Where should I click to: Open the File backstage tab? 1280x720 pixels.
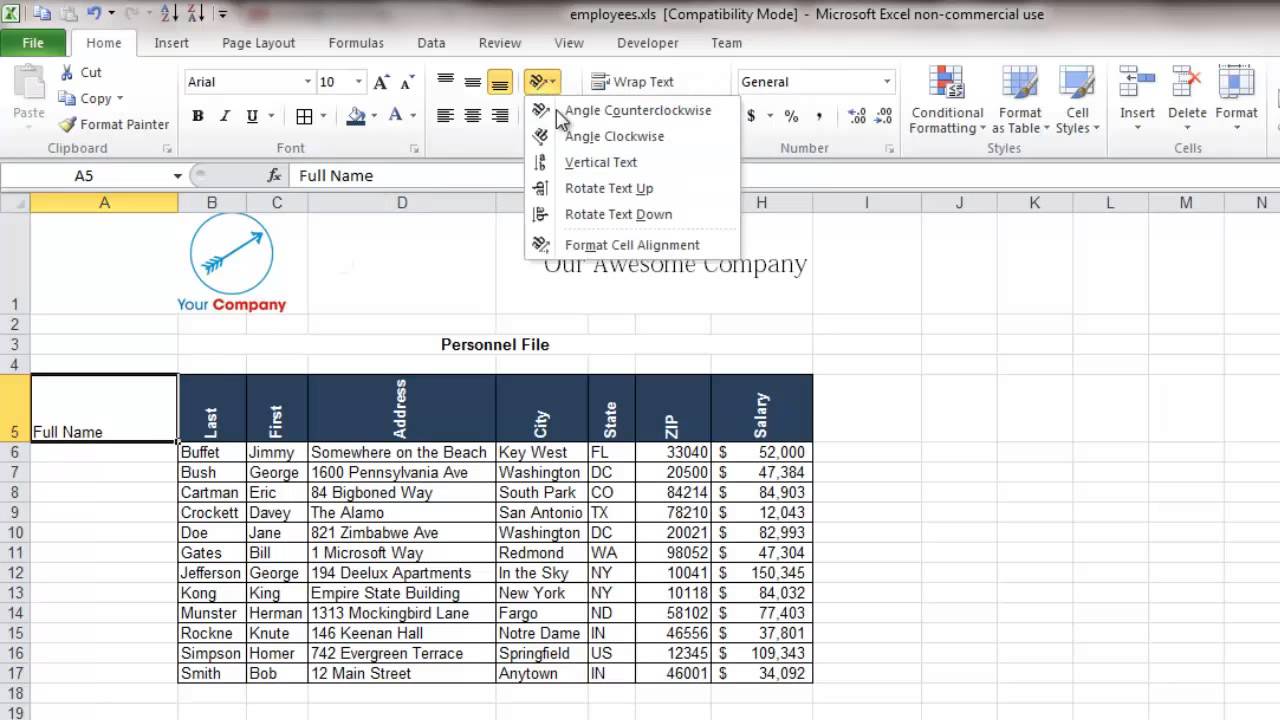click(33, 43)
